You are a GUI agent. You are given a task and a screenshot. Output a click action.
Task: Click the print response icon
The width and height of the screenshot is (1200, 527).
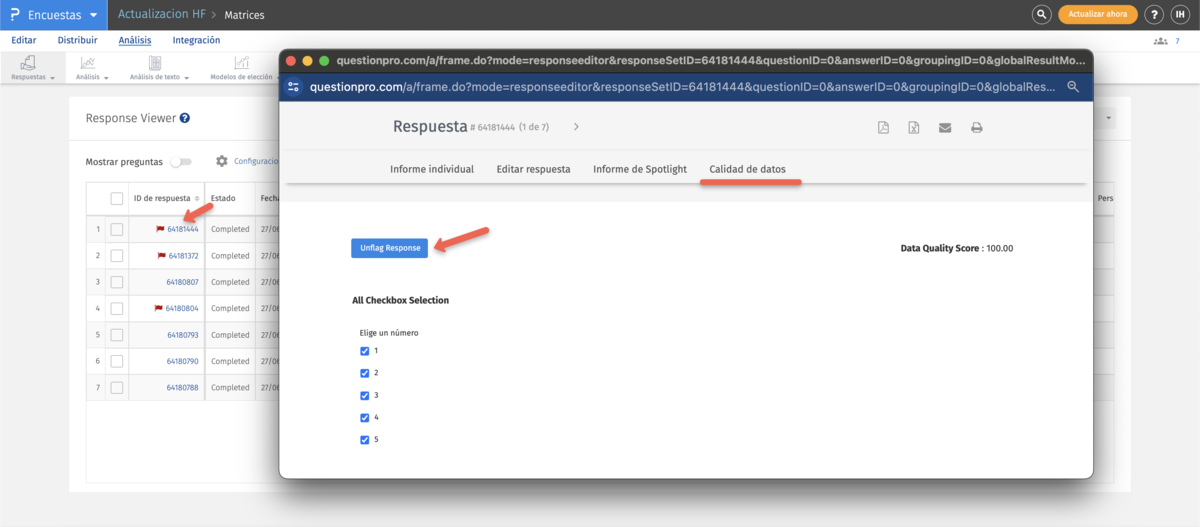[x=977, y=127]
